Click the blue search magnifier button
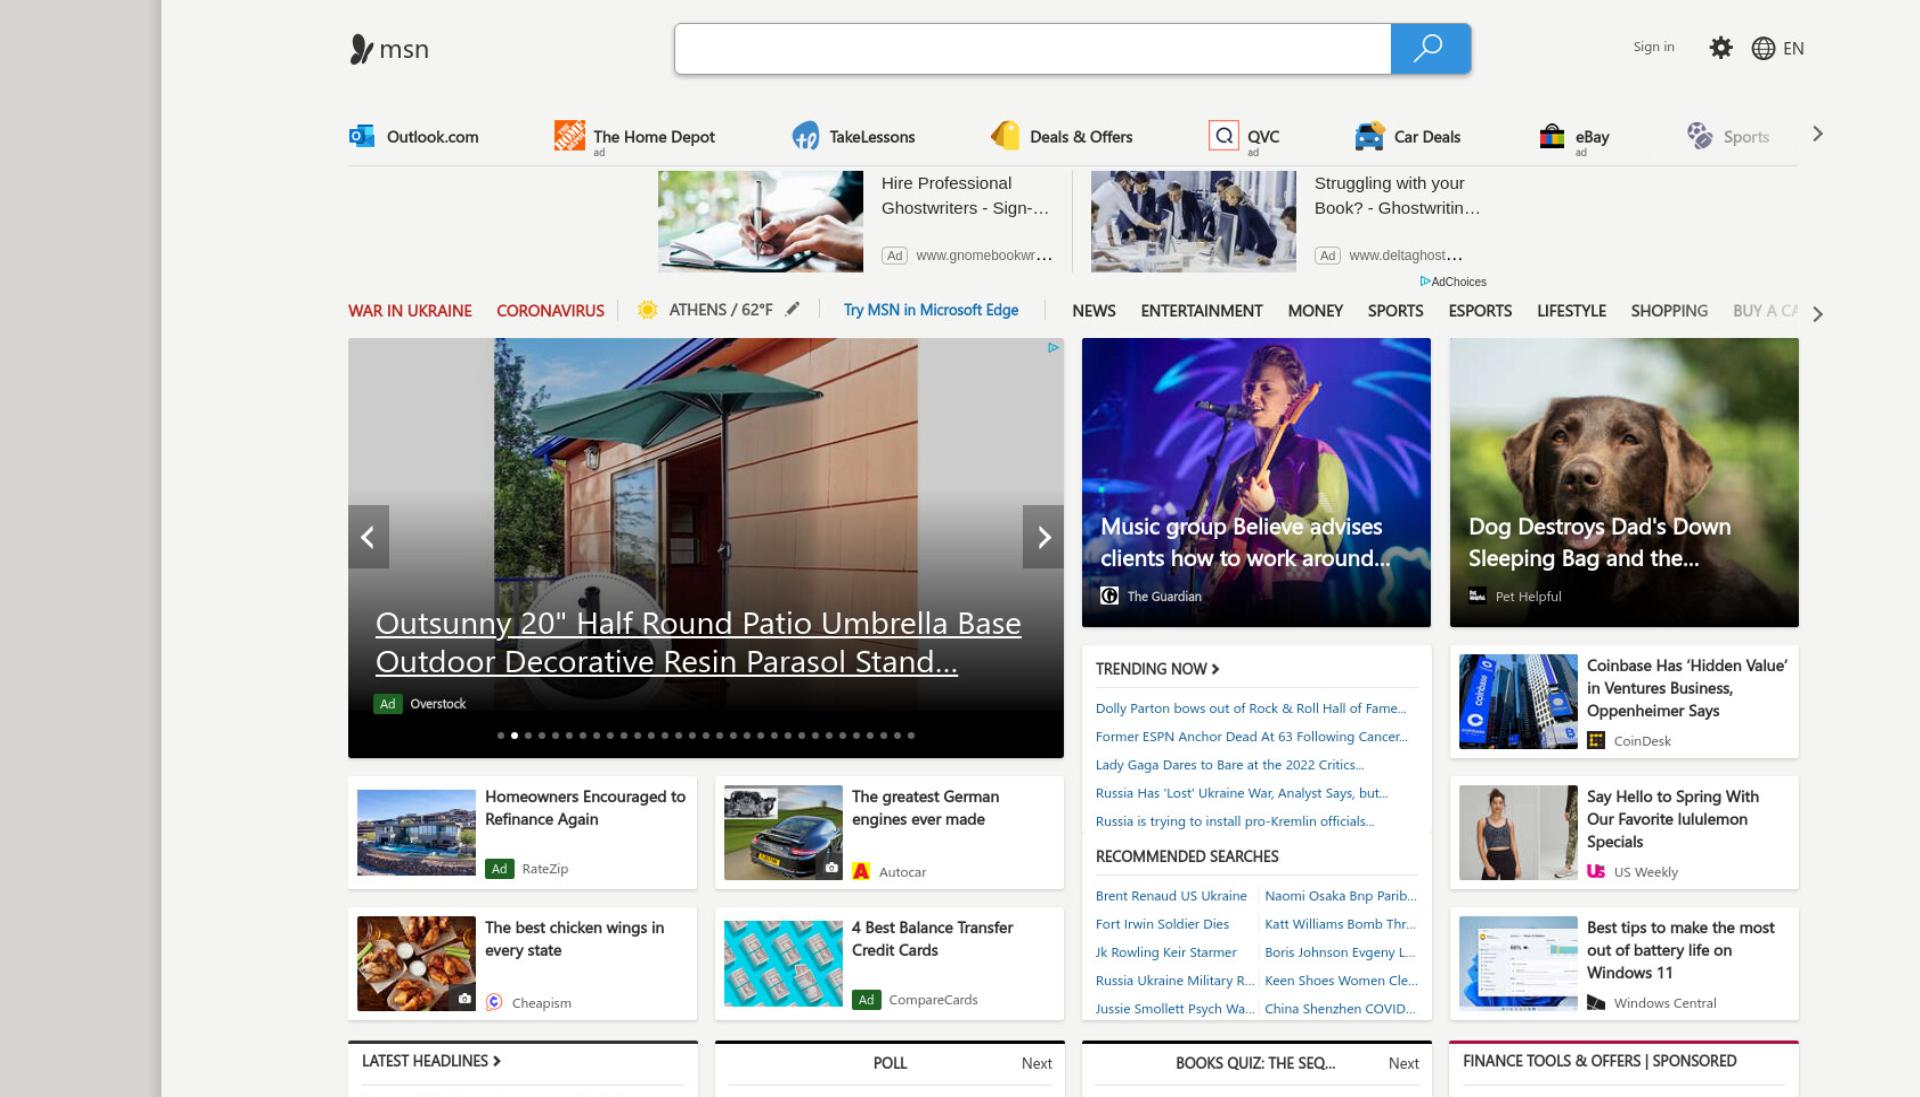Viewport: 1920px width, 1097px height. 1430,48
